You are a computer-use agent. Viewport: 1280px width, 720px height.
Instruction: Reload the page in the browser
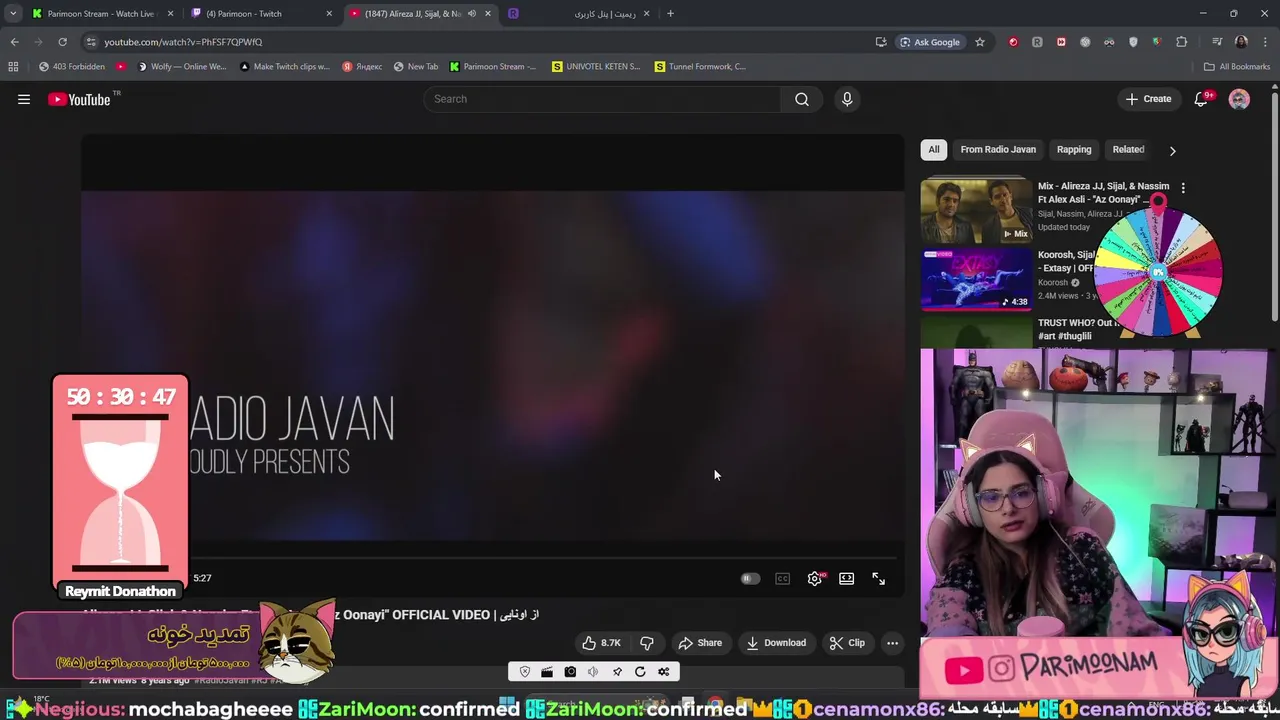[x=62, y=42]
